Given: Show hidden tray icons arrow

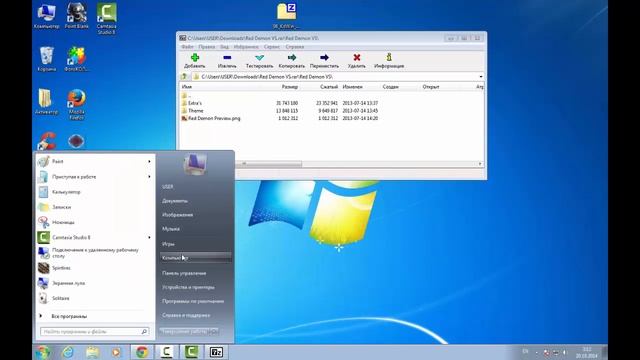Looking at the screenshot, I should pyautogui.click(x=536, y=353).
